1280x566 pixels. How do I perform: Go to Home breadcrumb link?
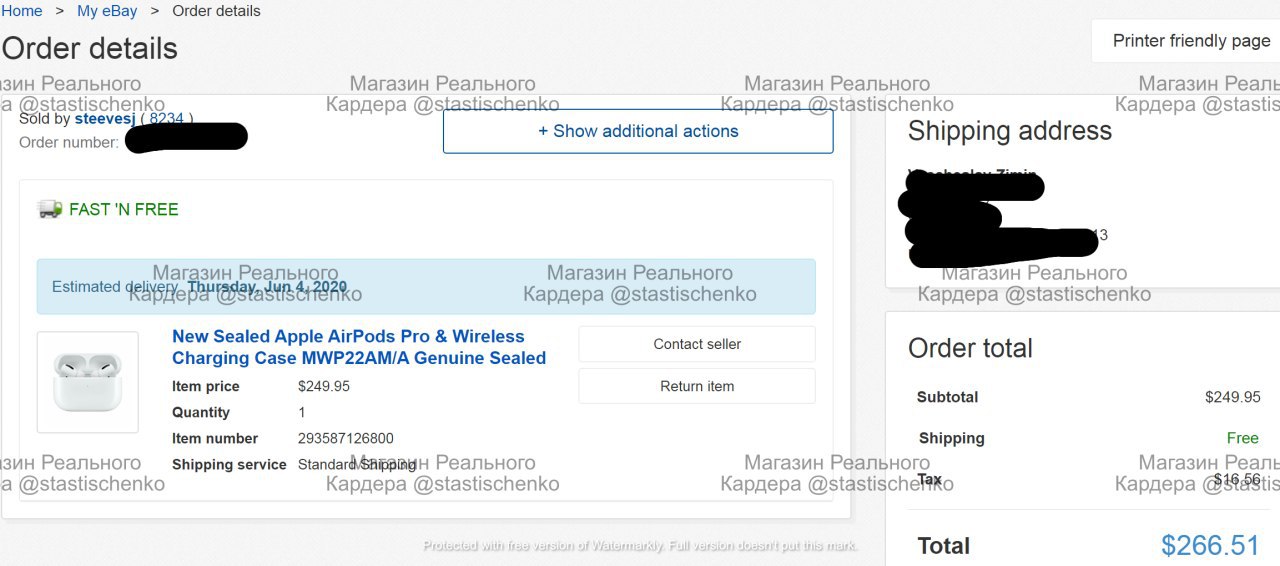(x=21, y=11)
